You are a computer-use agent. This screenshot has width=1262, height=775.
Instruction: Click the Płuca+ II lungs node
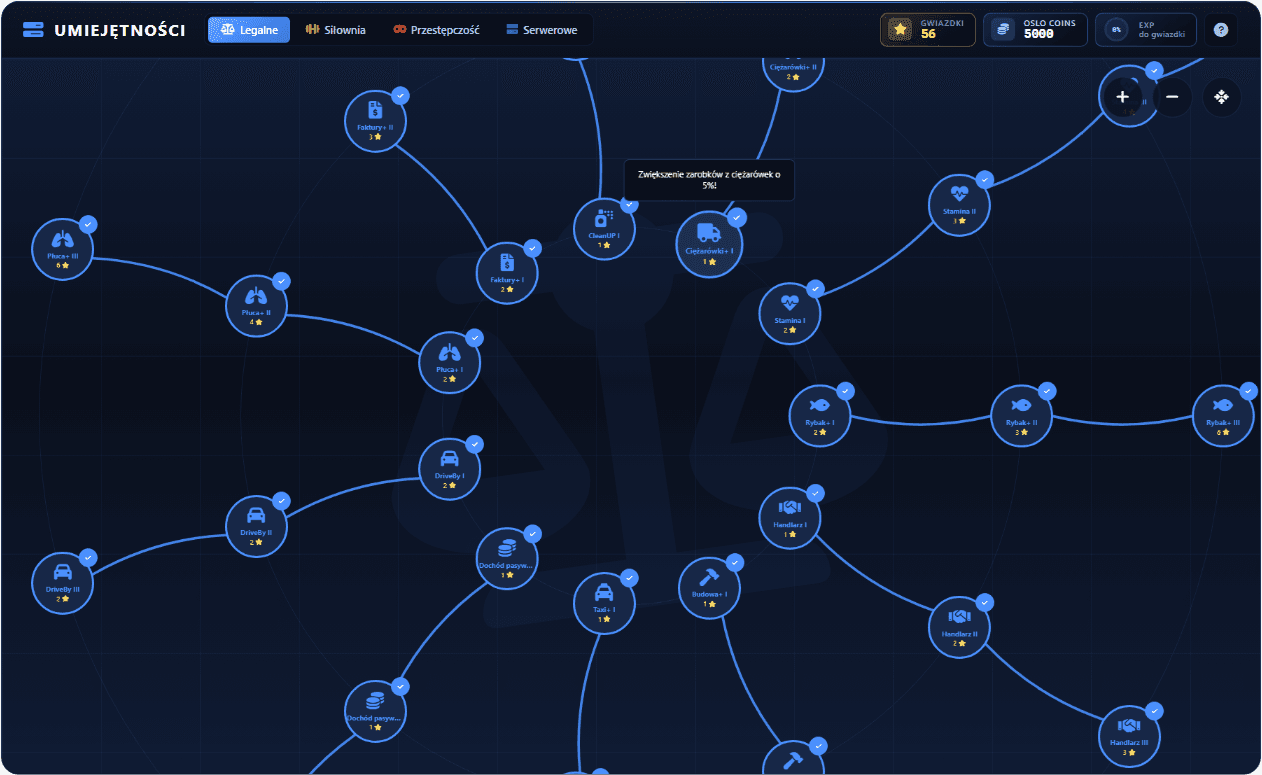pos(256,306)
